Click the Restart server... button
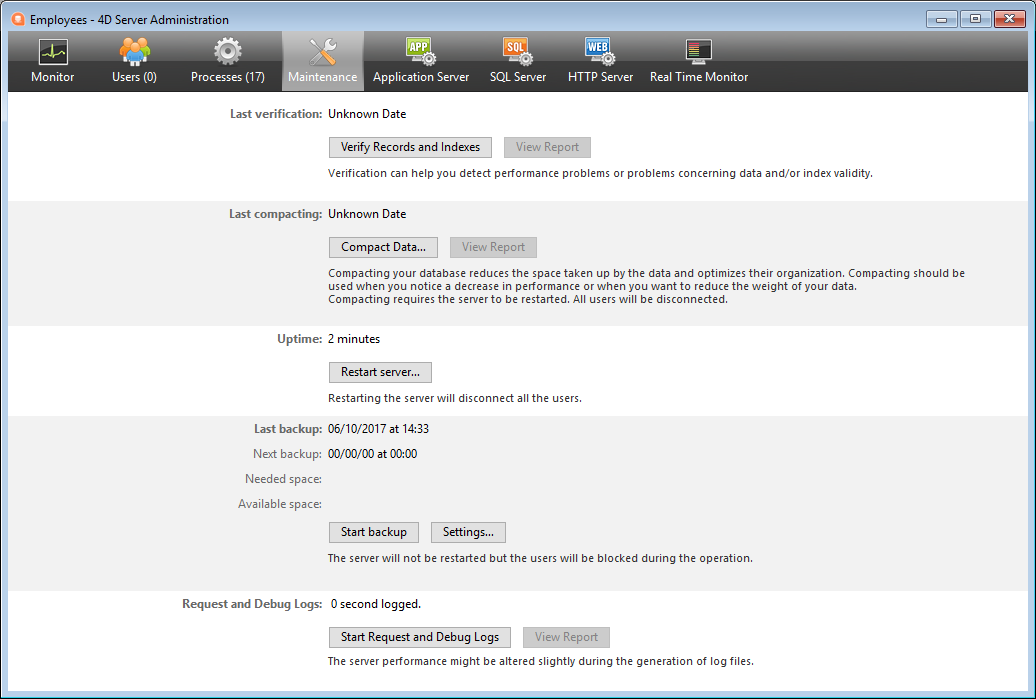 [380, 372]
